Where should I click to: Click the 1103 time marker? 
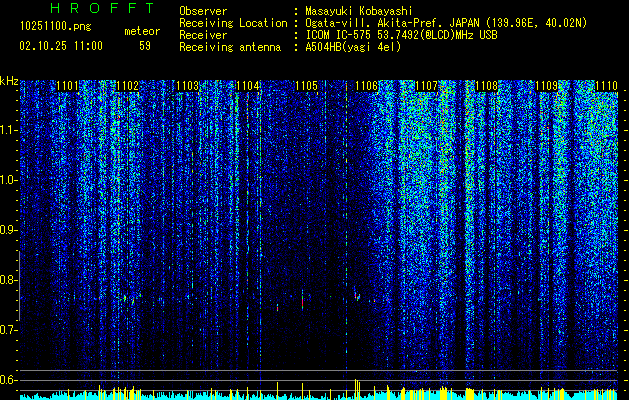coord(187,86)
